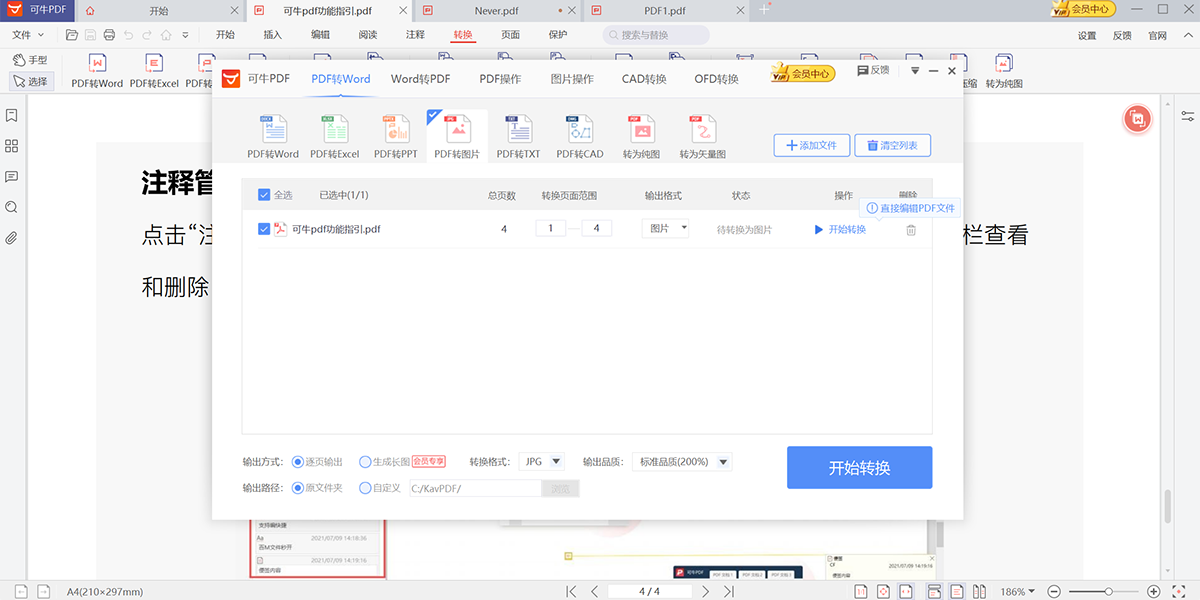The height and width of the screenshot is (600, 1200).
Task: Click the large 开始转换 button
Action: [859, 468]
